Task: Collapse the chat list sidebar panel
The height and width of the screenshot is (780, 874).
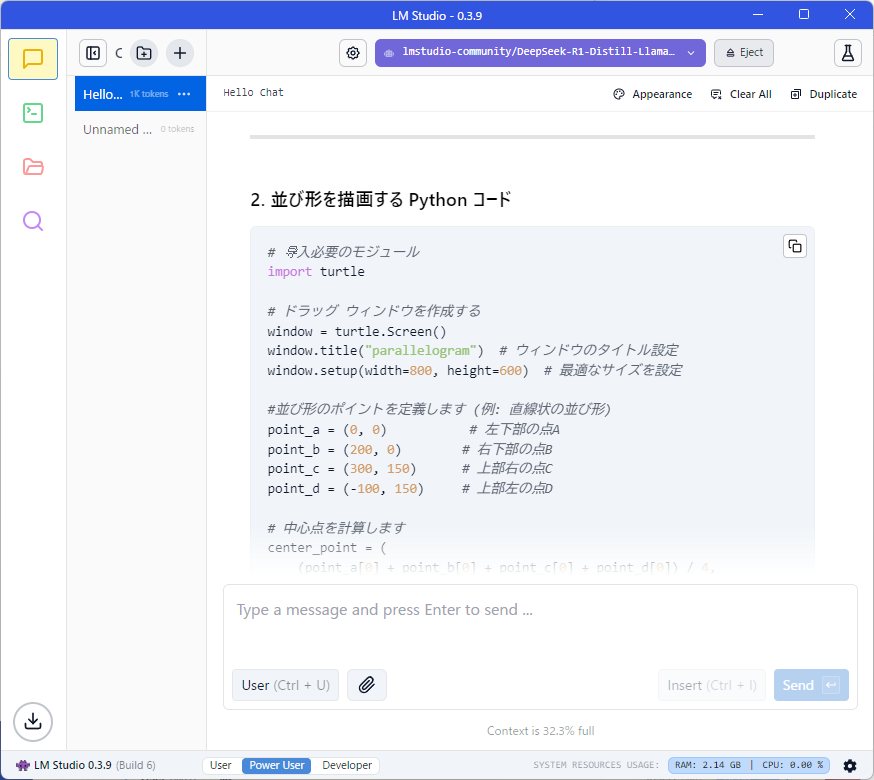Action: click(93, 53)
